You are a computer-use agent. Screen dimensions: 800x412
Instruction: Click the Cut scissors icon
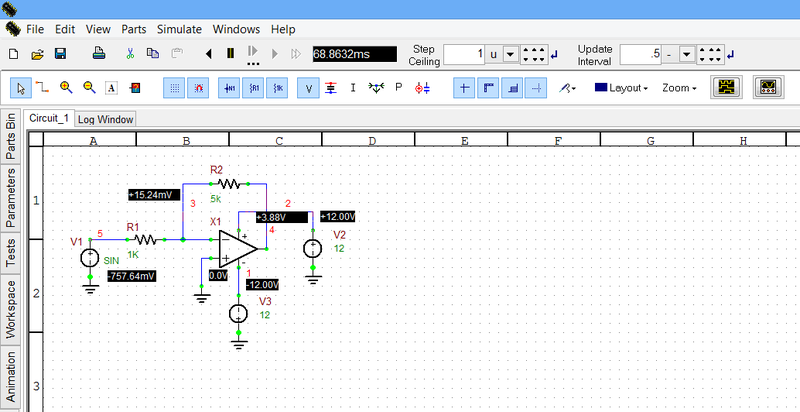coord(131,53)
